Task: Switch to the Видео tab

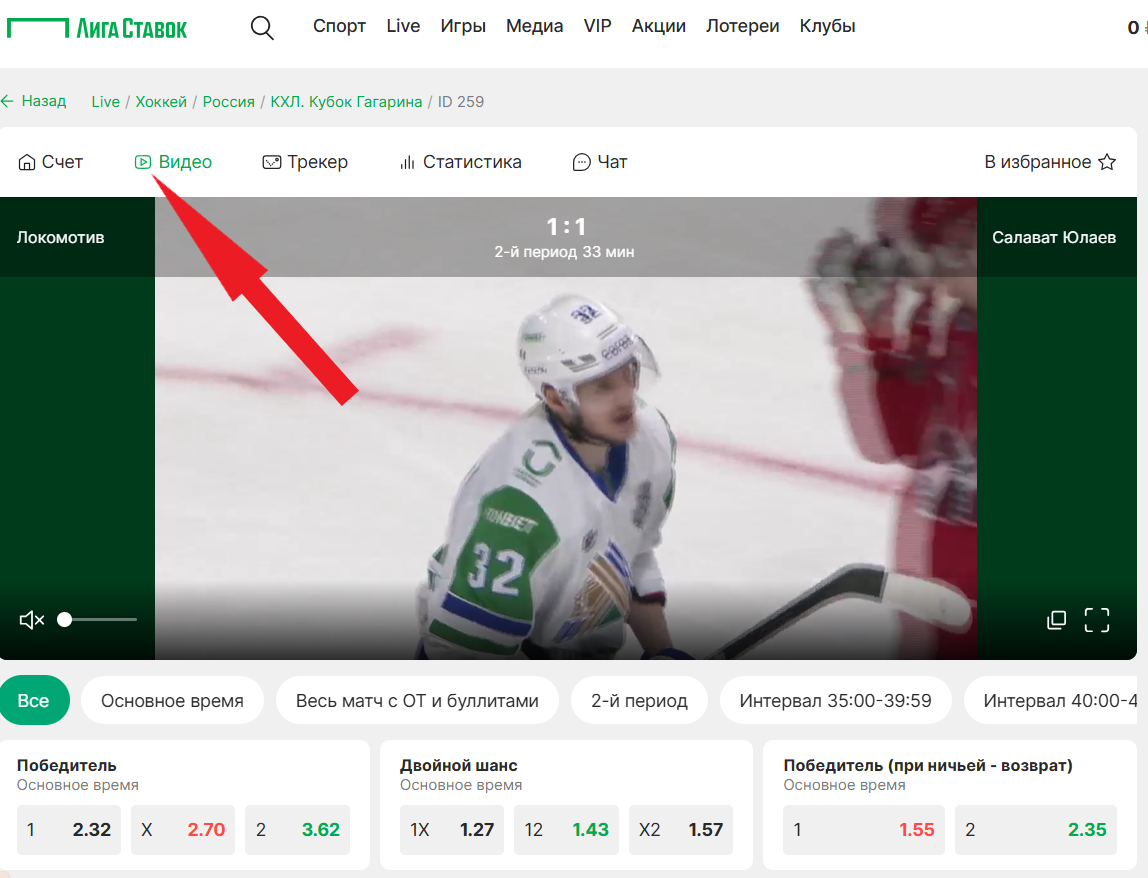Action: coord(174,162)
